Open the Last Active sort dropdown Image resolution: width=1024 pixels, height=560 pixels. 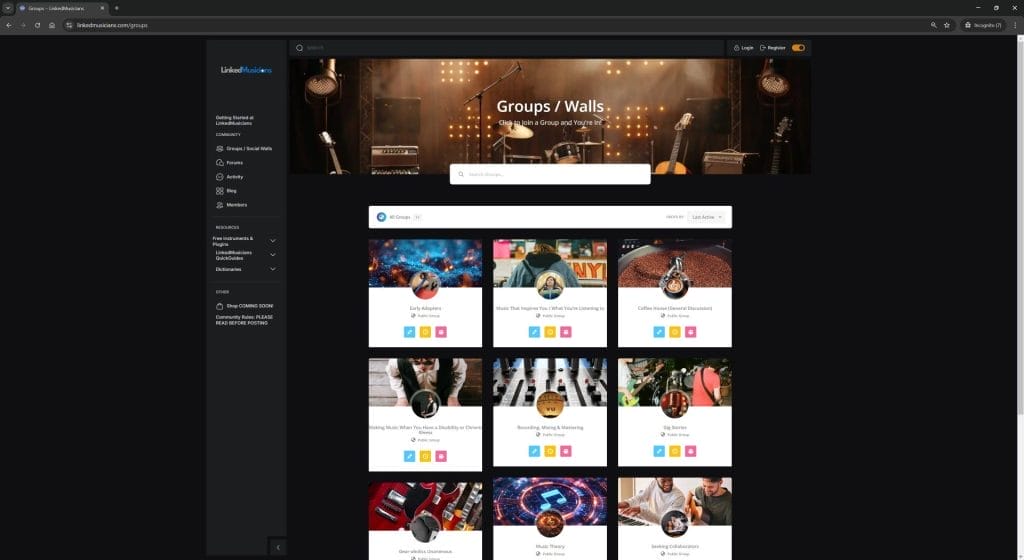pos(706,216)
